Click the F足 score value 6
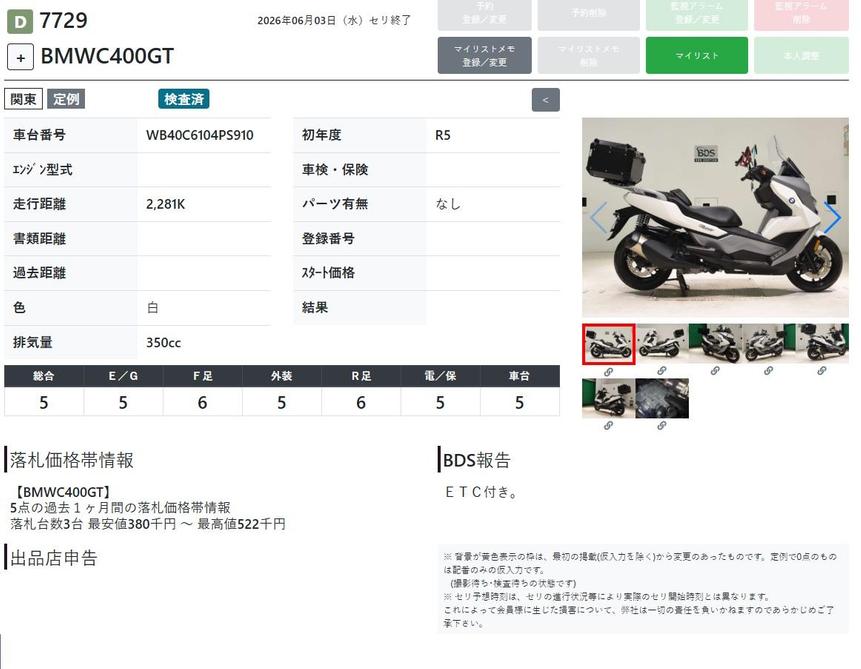Viewport: 861px width, 669px height. [202, 403]
